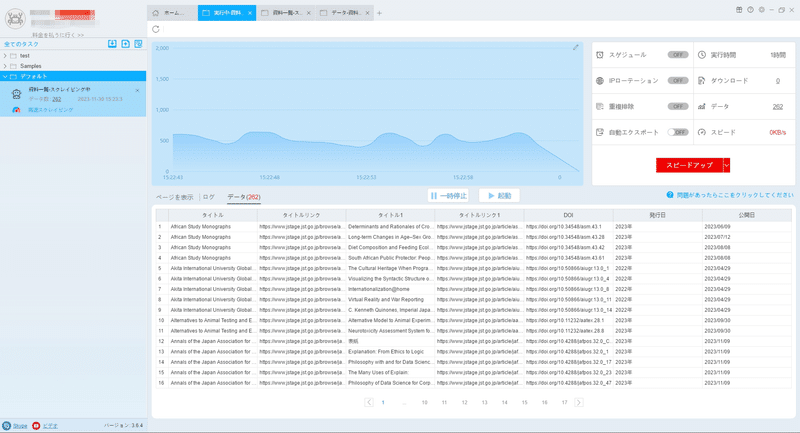Open help via the question icon in title bar

750,10
